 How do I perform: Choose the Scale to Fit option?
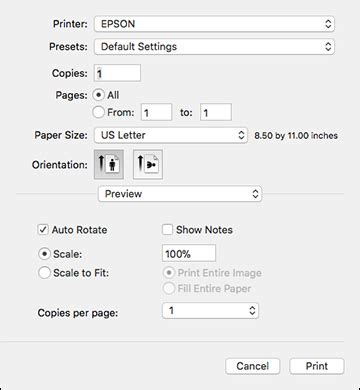44,273
